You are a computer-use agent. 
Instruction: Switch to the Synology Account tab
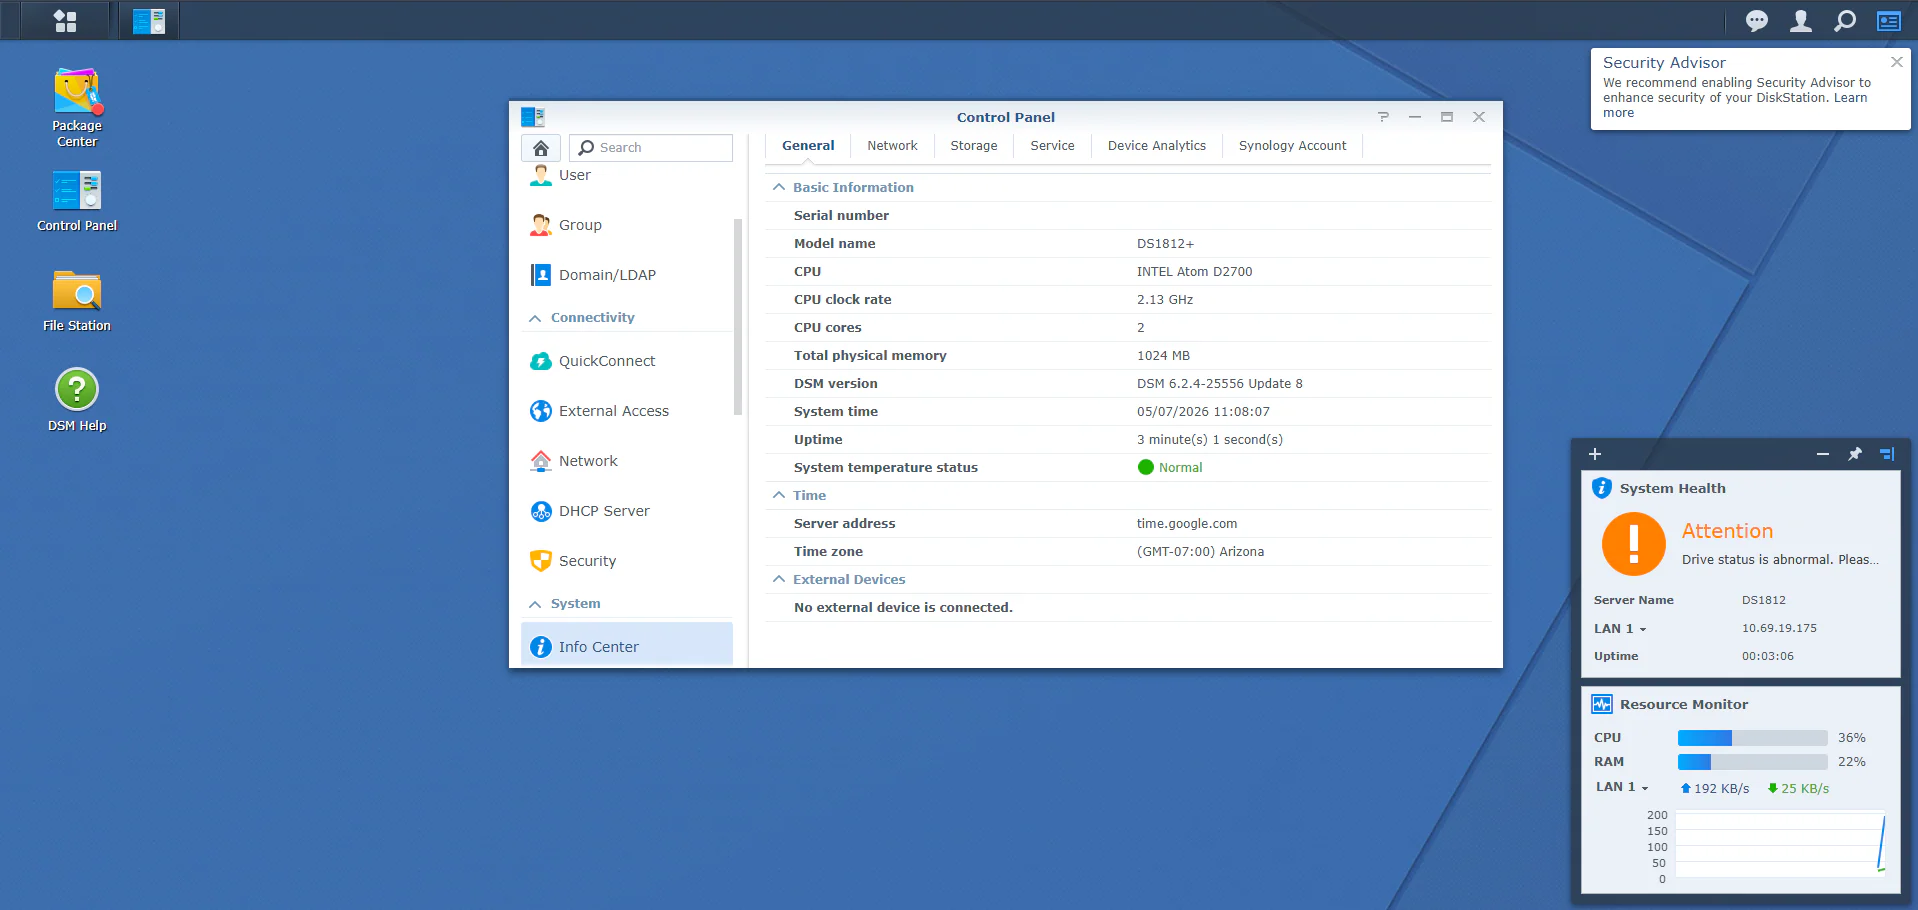click(1292, 146)
